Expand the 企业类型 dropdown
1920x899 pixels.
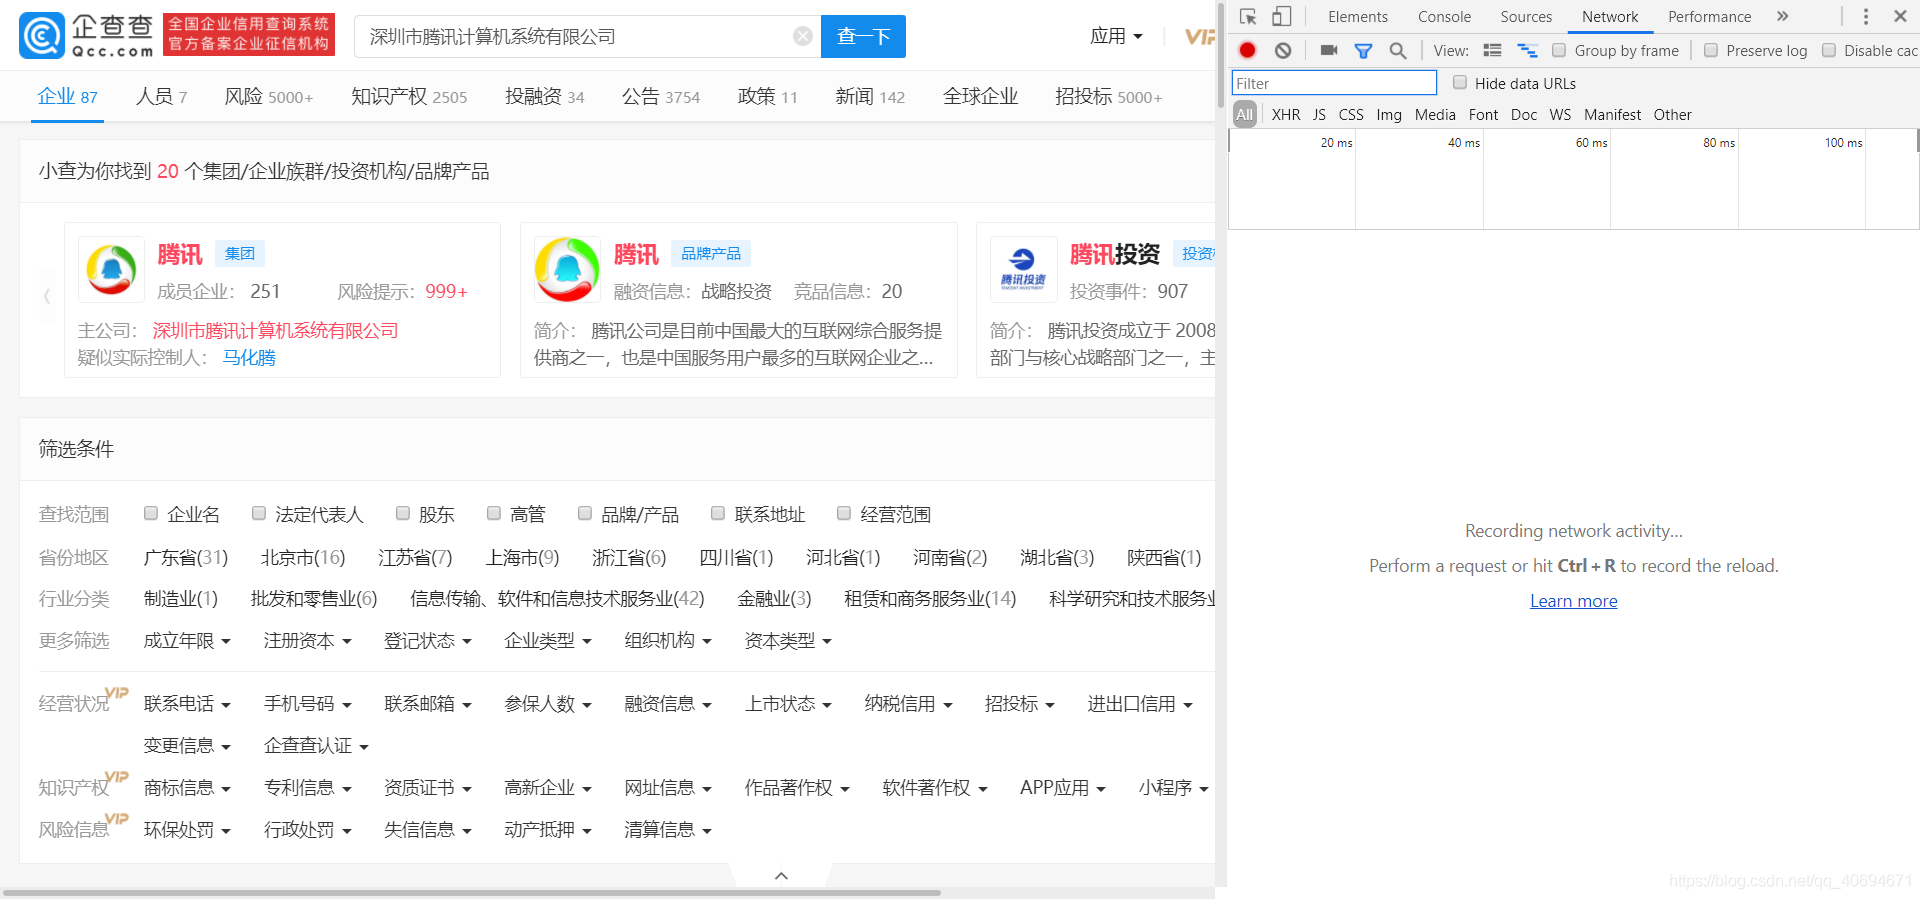tap(547, 641)
